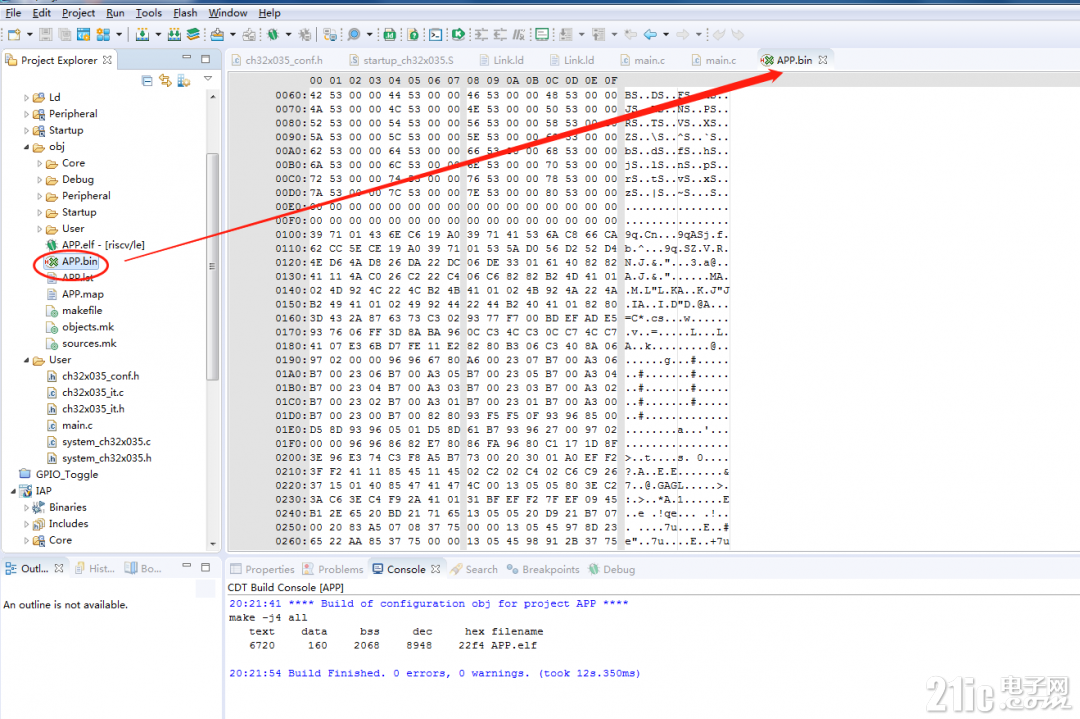Viewport: 1080px width, 719px height.
Task: Open the Back navigation history dropdown
Action: coord(665,34)
